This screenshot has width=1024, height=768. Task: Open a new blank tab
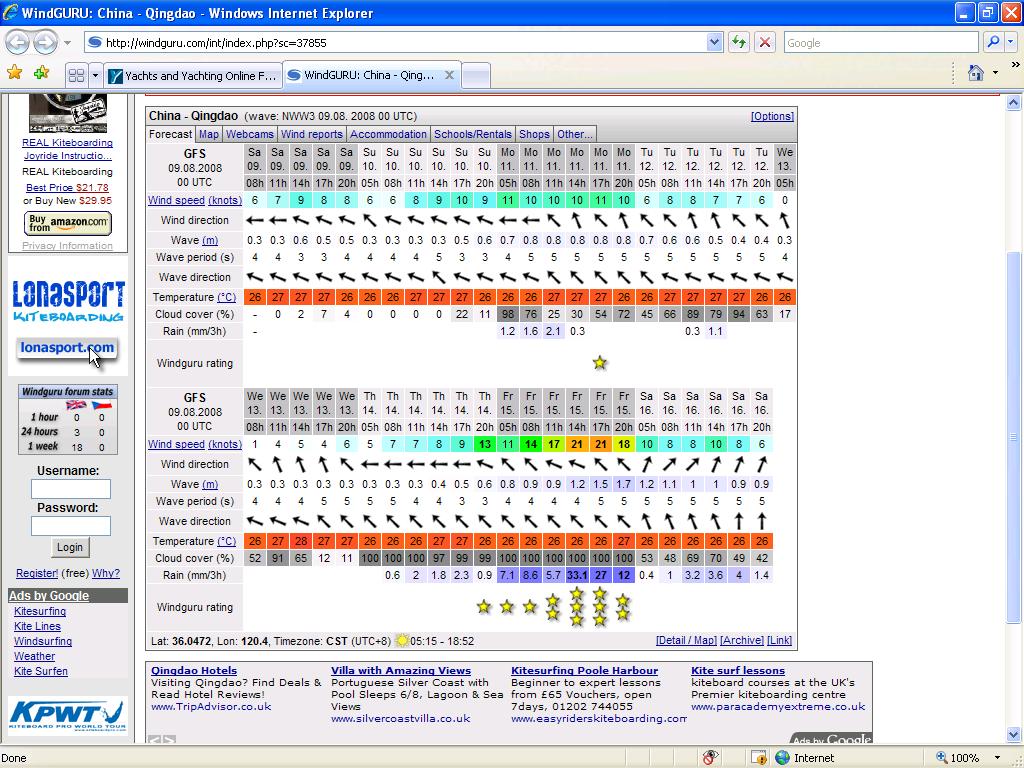click(x=476, y=76)
